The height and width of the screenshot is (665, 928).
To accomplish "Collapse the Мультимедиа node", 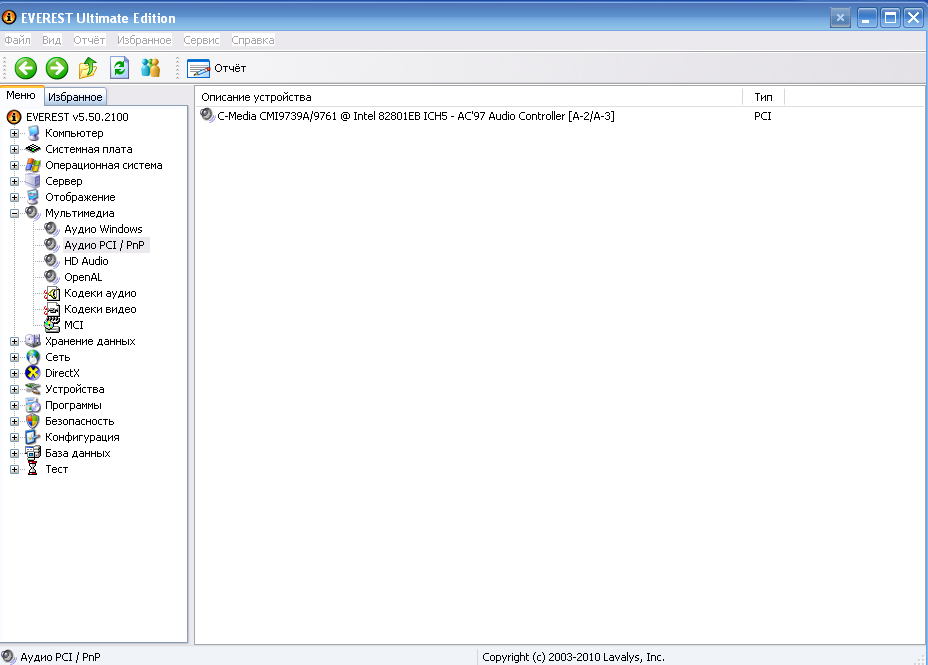I will tap(14, 213).
